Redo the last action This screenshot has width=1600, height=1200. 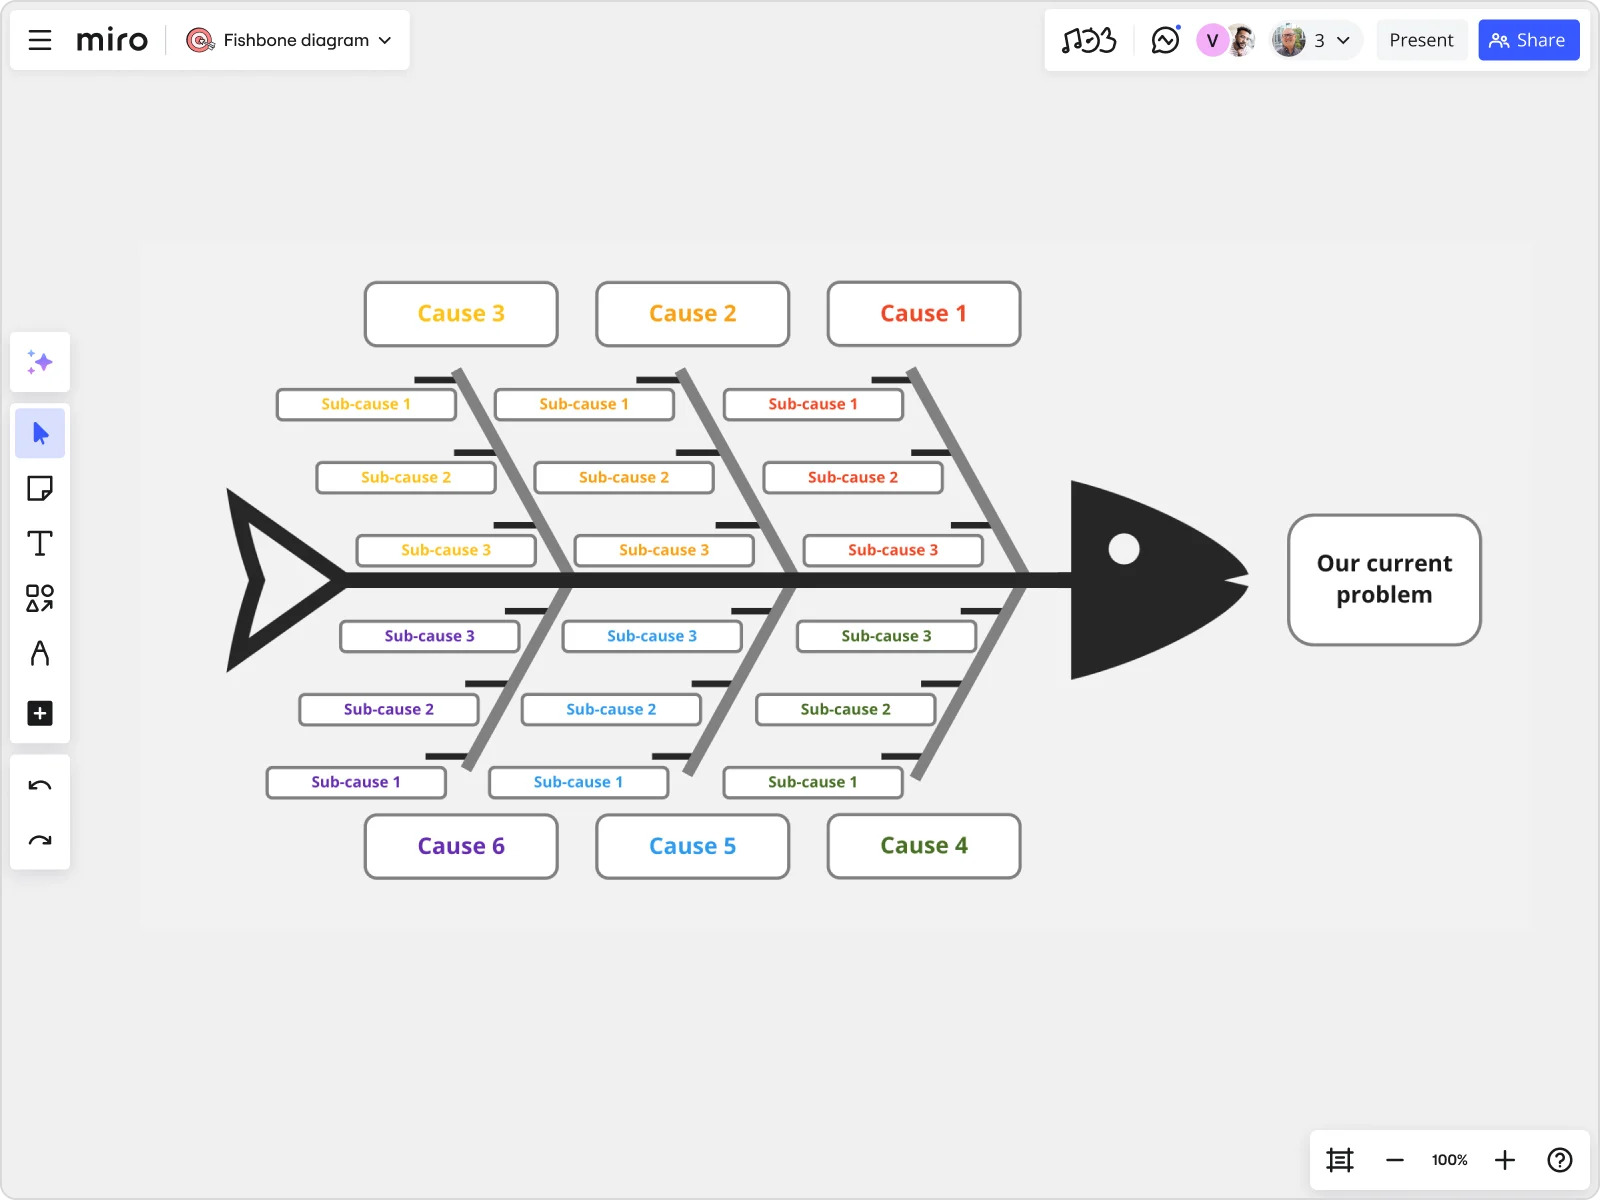40,841
